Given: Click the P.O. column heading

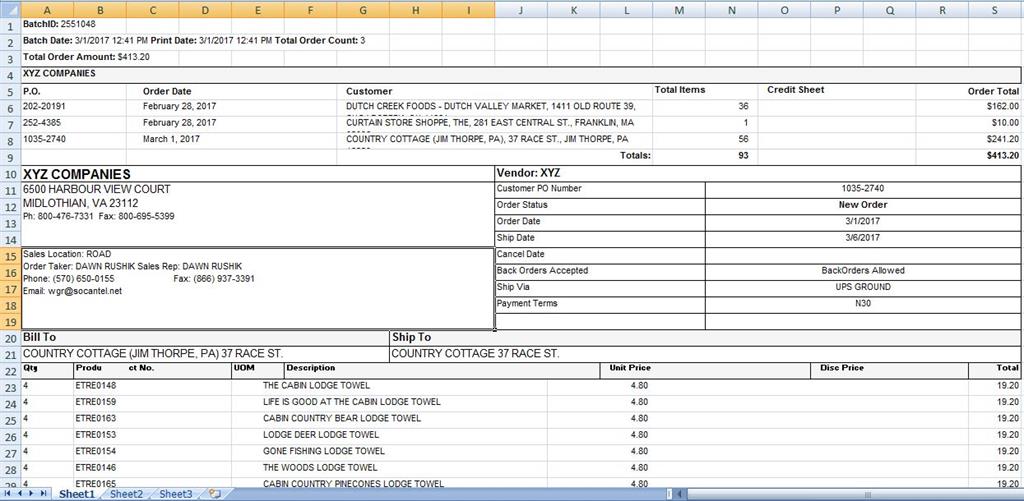Looking at the screenshot, I should [31, 91].
